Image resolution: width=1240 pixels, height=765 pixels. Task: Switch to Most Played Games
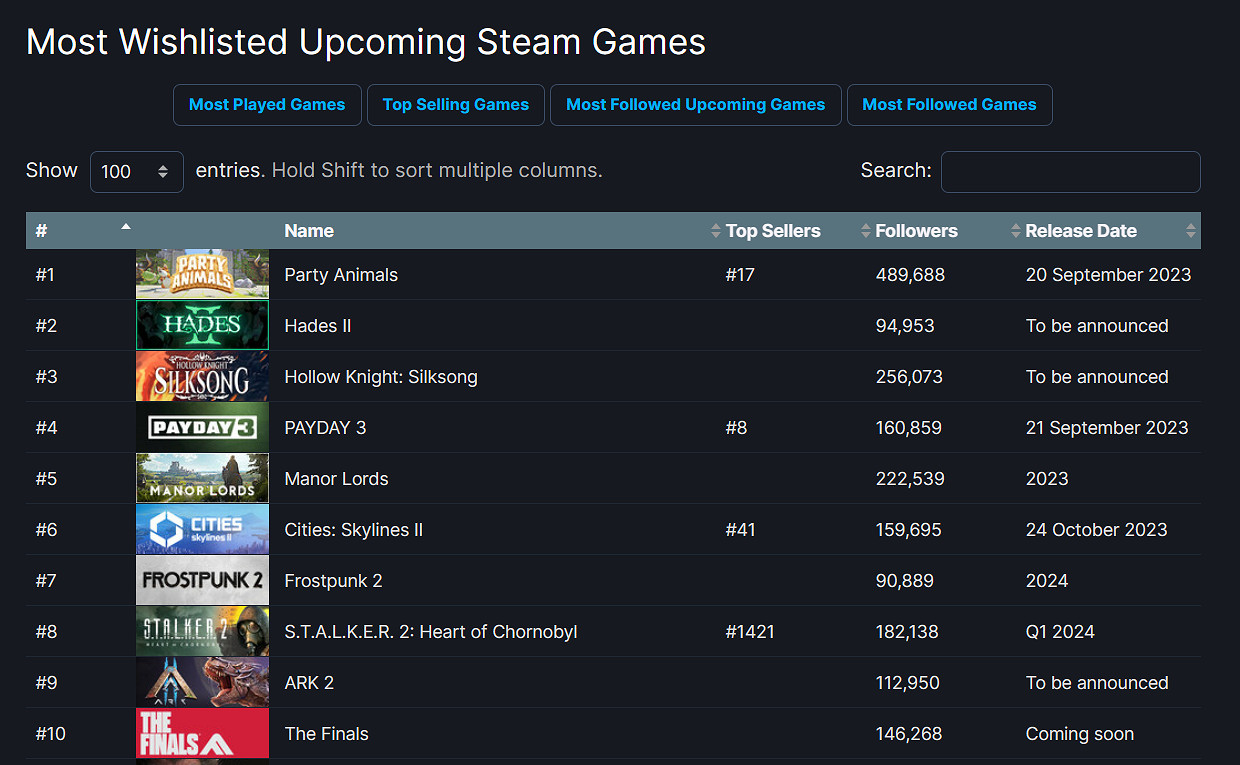point(267,104)
